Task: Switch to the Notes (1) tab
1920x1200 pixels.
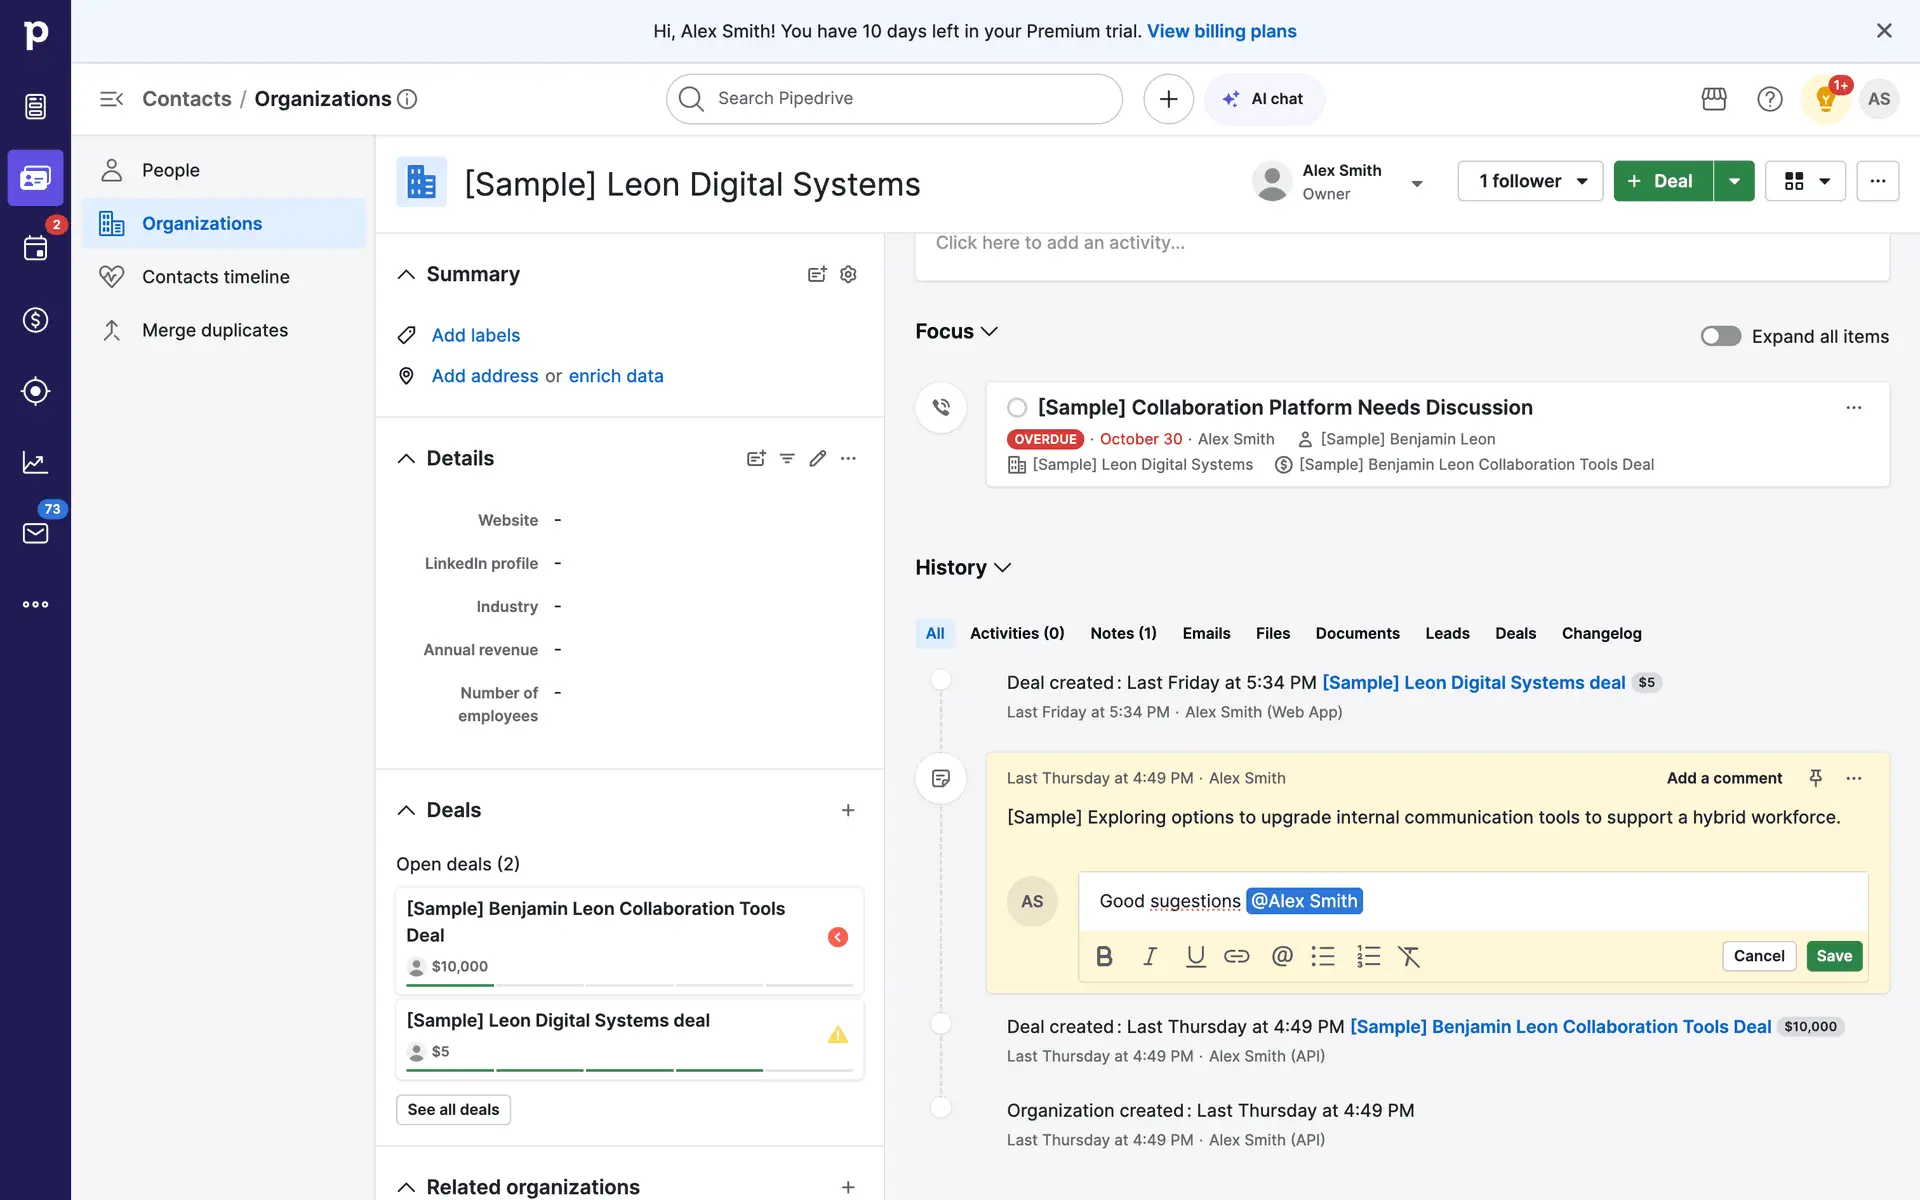Action: 1123,634
